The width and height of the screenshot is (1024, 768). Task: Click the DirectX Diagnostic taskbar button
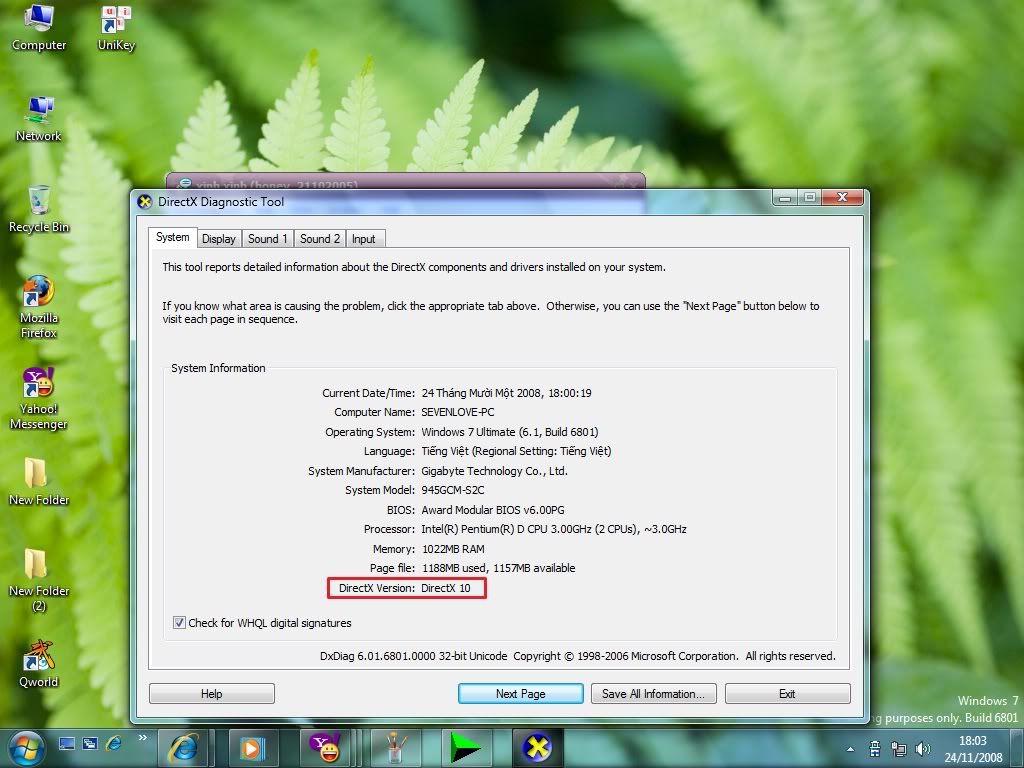pos(537,748)
